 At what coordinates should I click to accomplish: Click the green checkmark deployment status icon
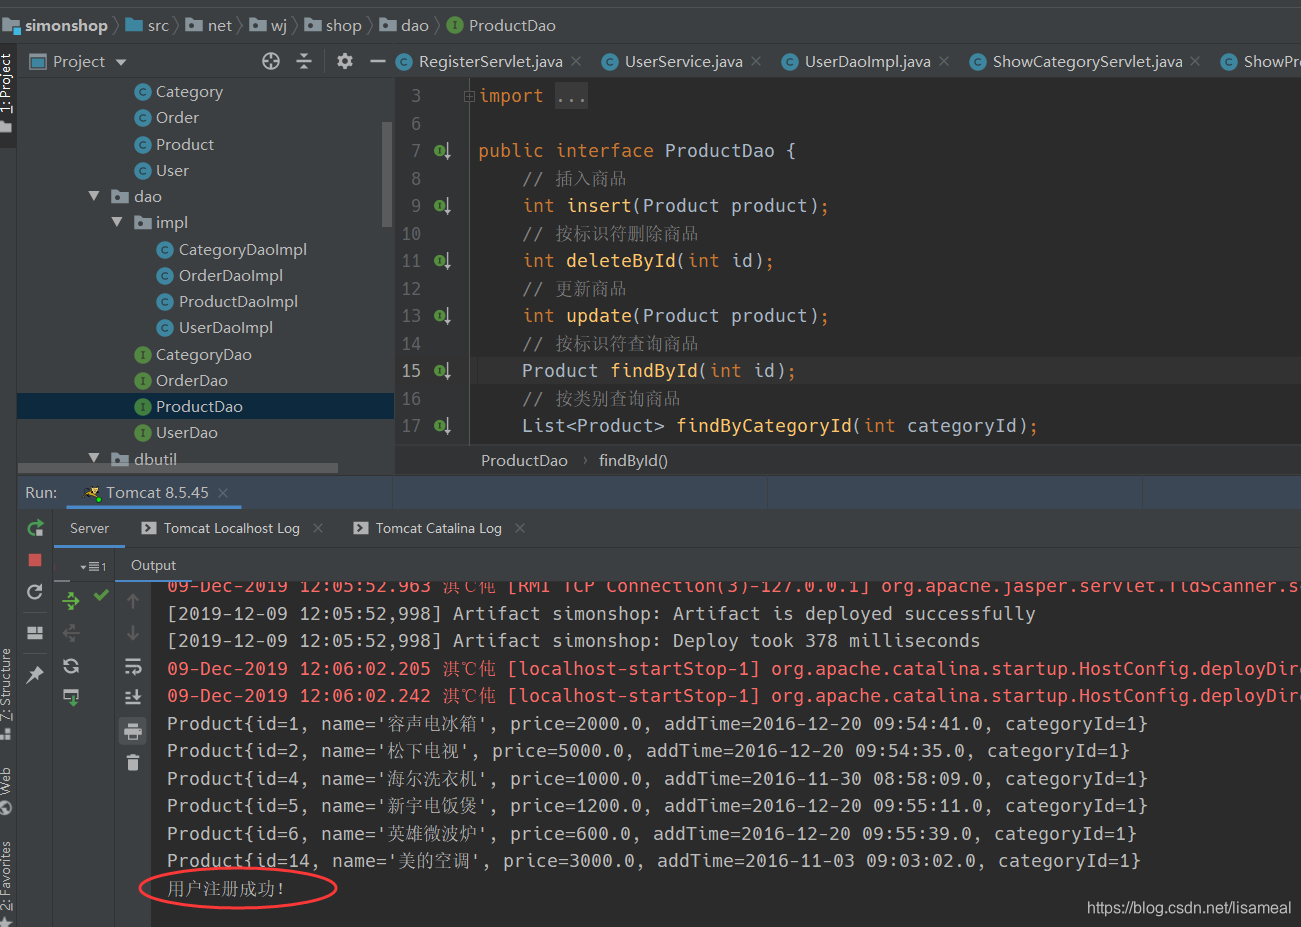coord(101,596)
